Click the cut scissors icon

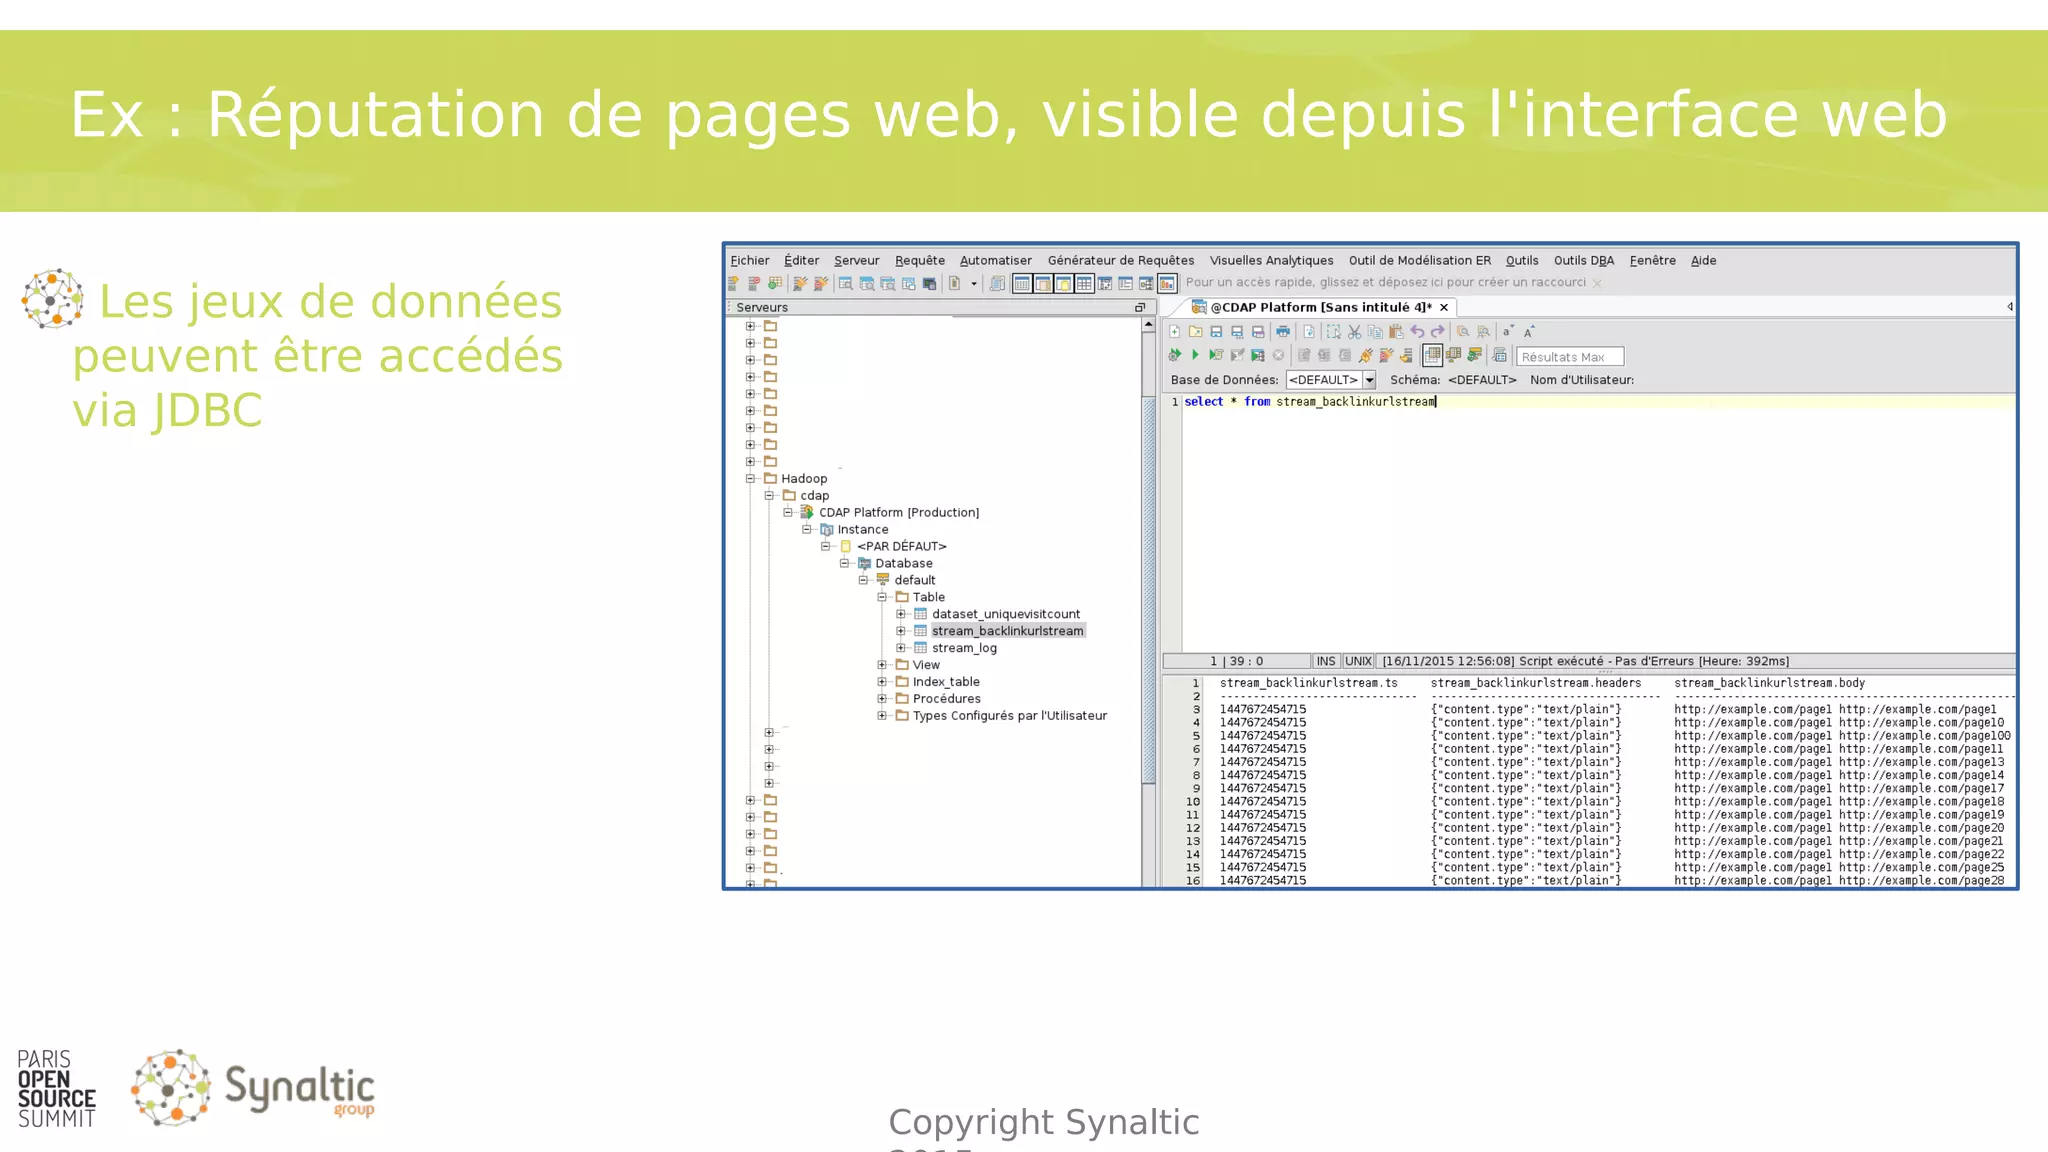click(x=1354, y=332)
